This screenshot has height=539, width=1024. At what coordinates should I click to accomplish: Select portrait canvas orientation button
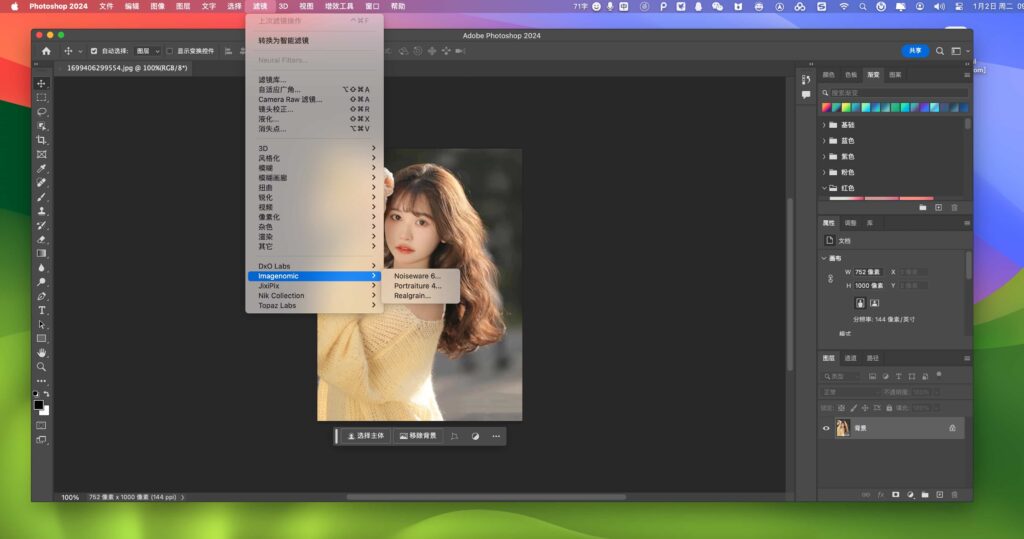coord(860,303)
